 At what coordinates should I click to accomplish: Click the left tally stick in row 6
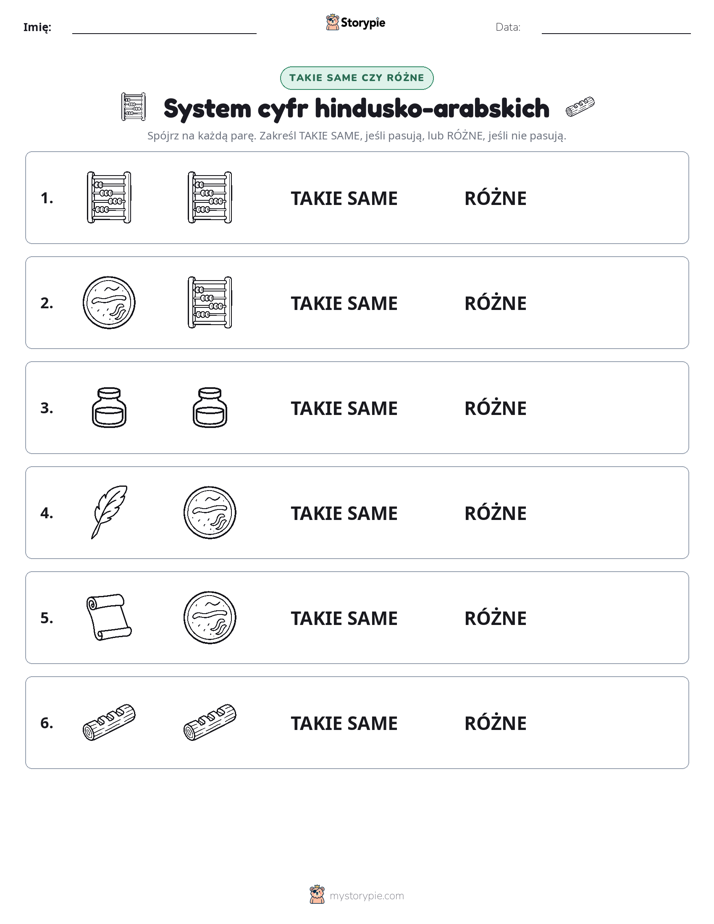point(109,722)
